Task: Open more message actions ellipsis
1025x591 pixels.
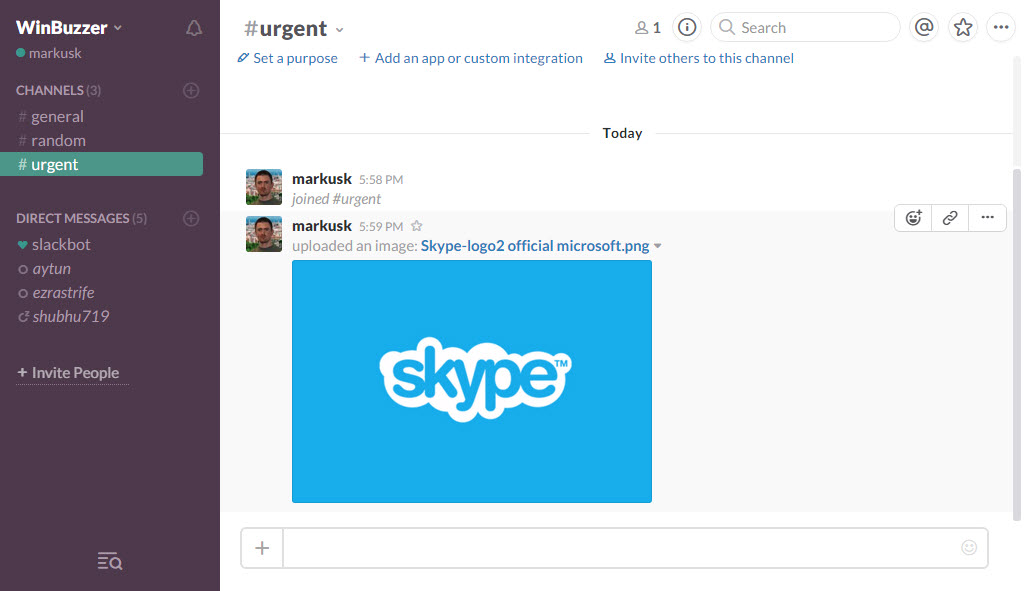Action: pyautogui.click(x=987, y=218)
